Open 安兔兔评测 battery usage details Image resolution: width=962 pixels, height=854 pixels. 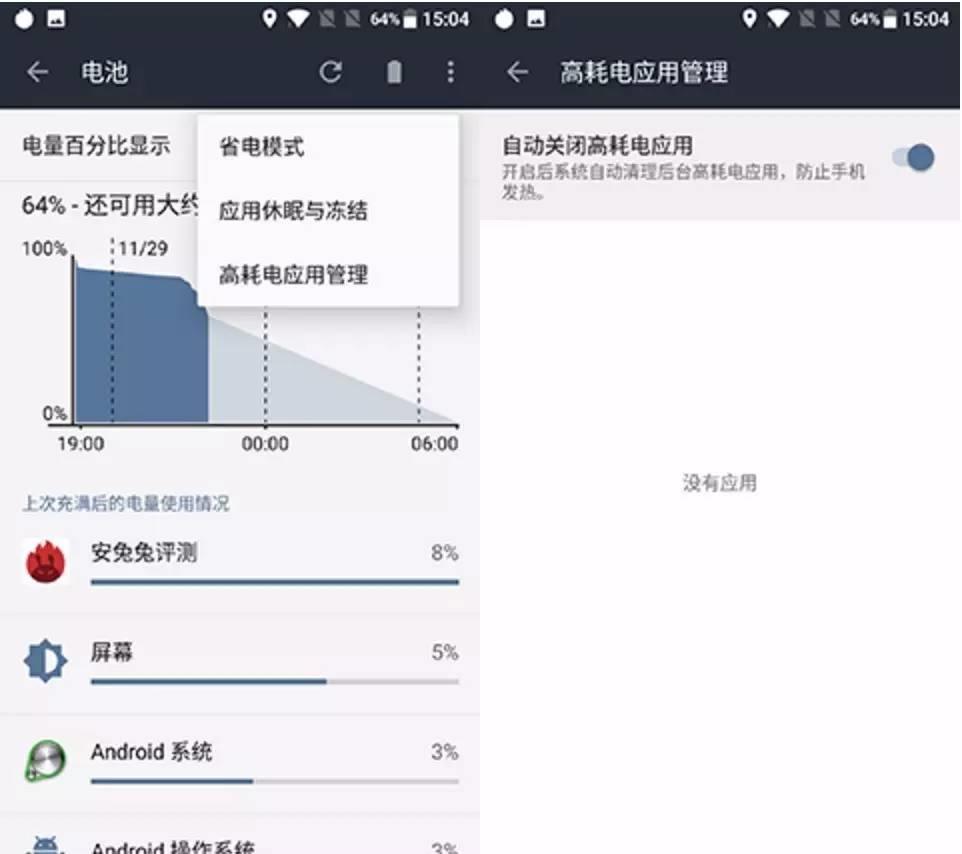point(240,563)
